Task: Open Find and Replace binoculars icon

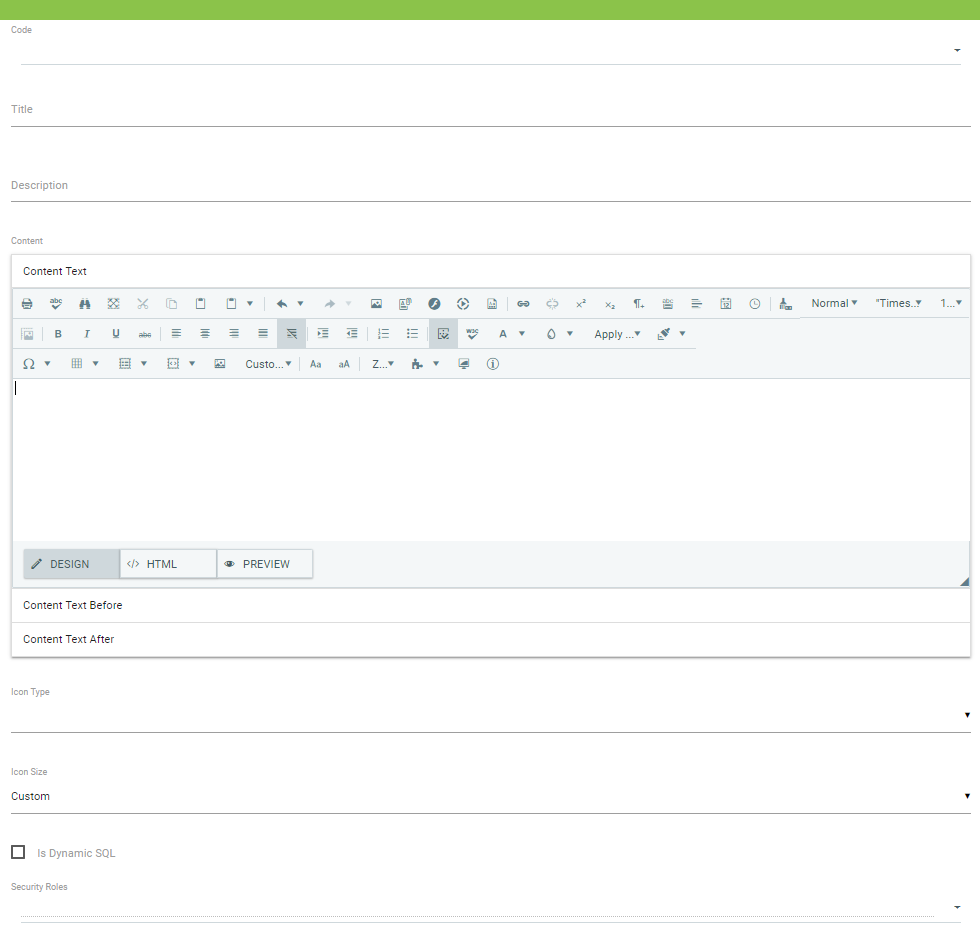Action: 85,304
